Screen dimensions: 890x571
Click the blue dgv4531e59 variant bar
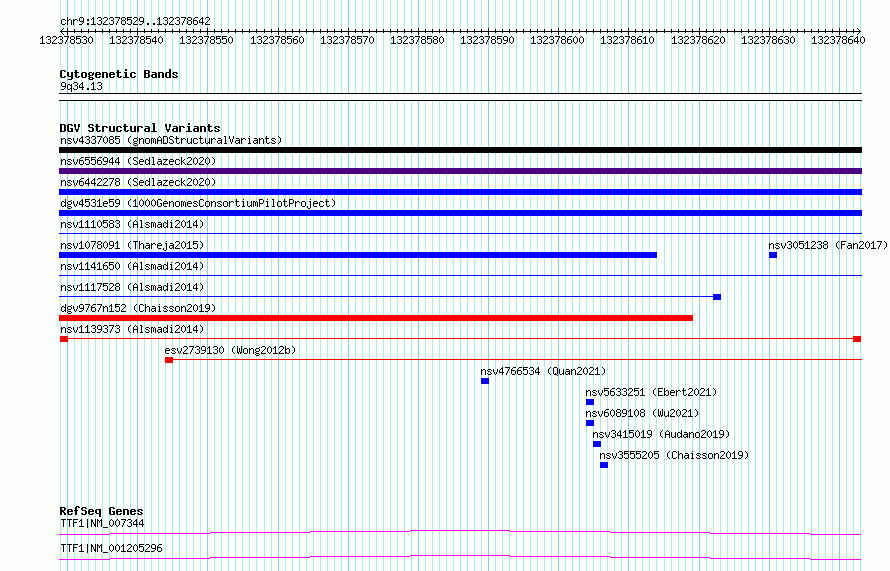(460, 213)
